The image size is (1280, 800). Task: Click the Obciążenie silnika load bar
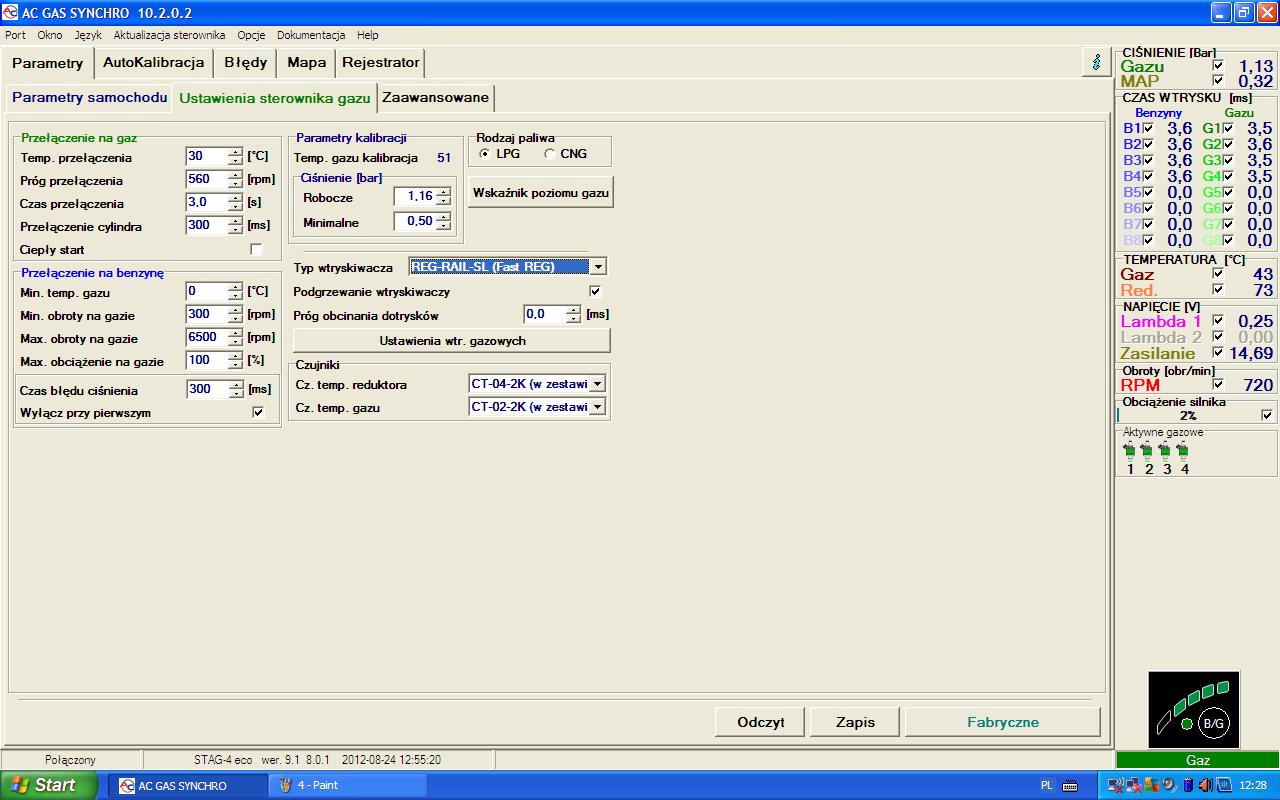click(1187, 415)
